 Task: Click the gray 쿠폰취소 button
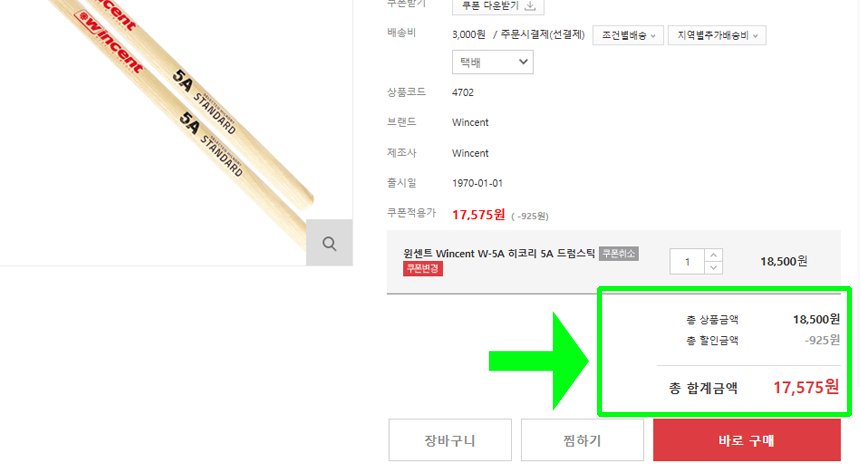coord(619,253)
